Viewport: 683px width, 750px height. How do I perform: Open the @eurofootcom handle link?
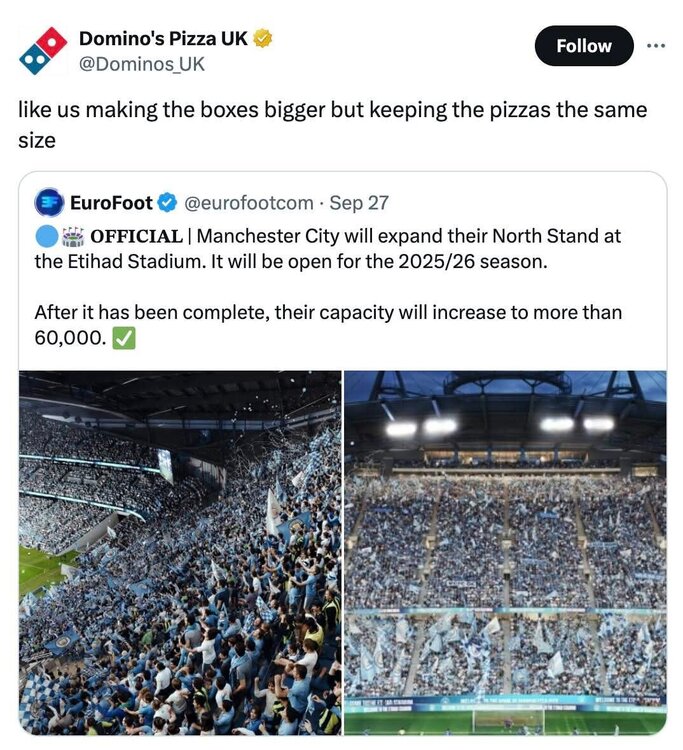click(249, 203)
